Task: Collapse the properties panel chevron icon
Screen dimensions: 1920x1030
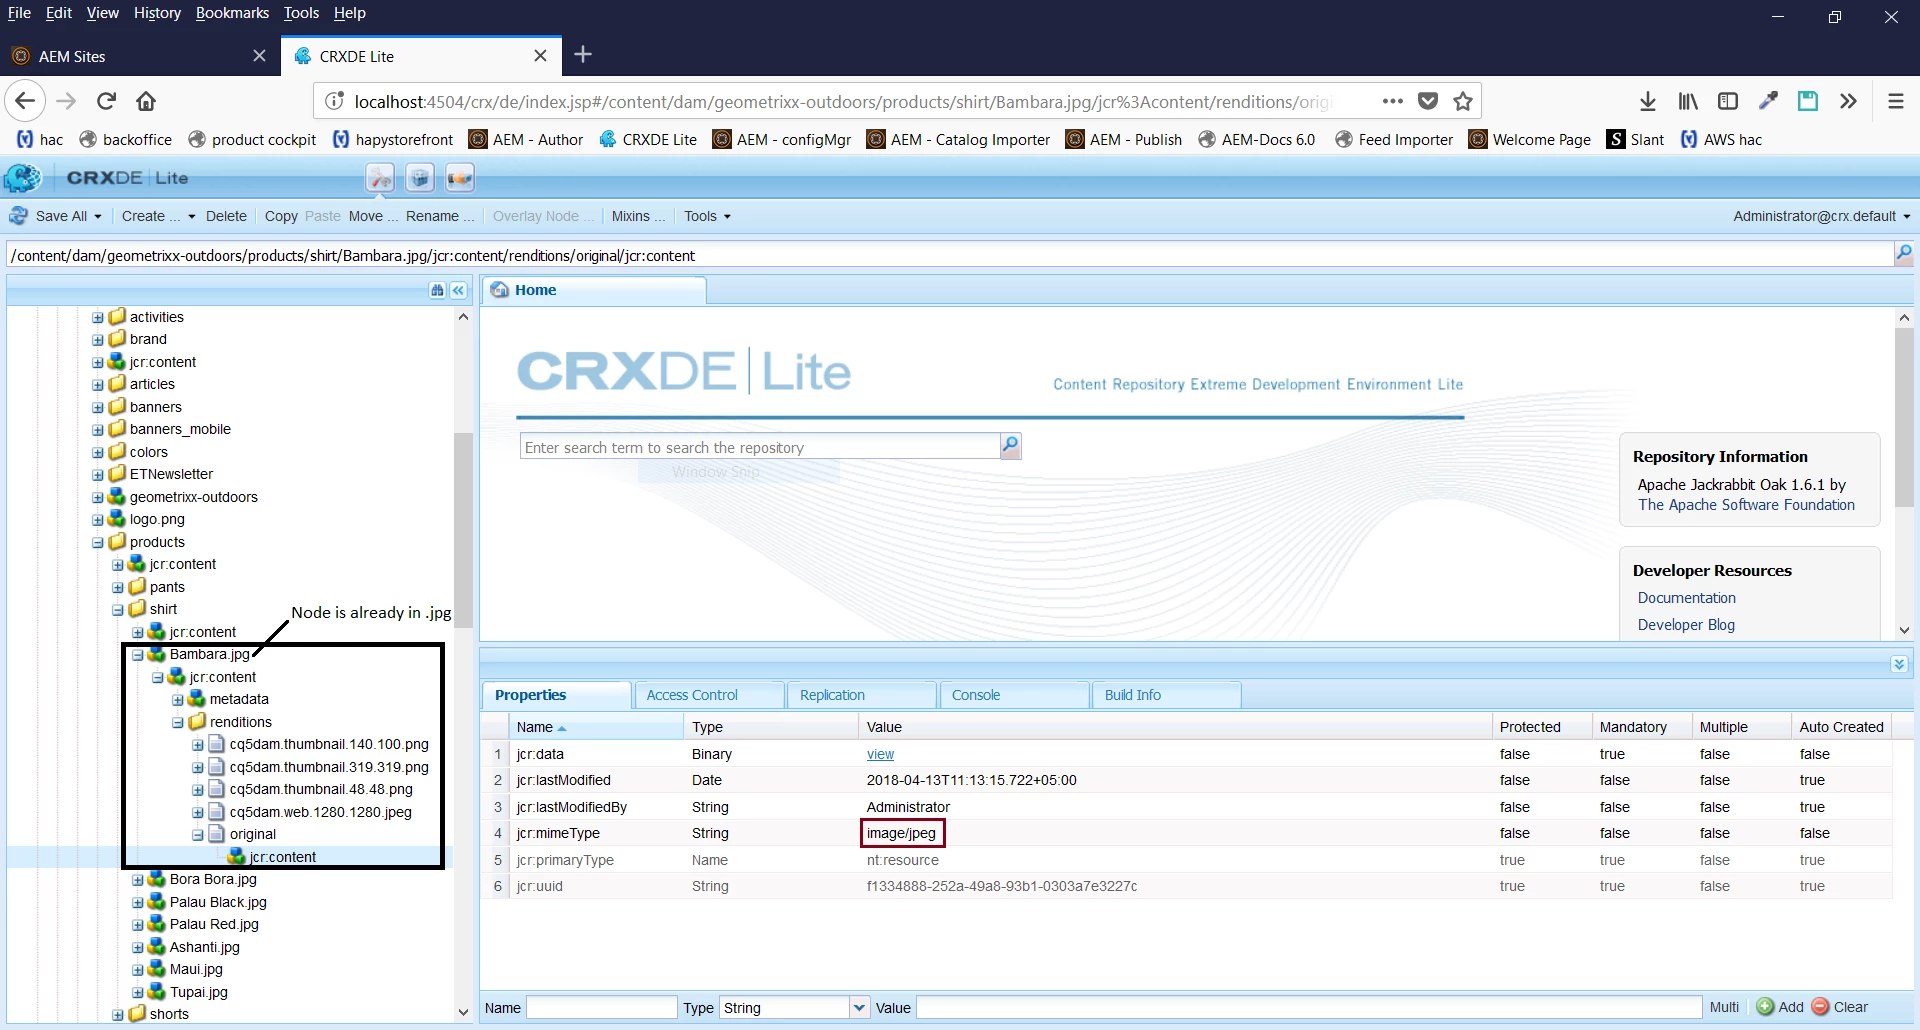Action: click(1899, 664)
